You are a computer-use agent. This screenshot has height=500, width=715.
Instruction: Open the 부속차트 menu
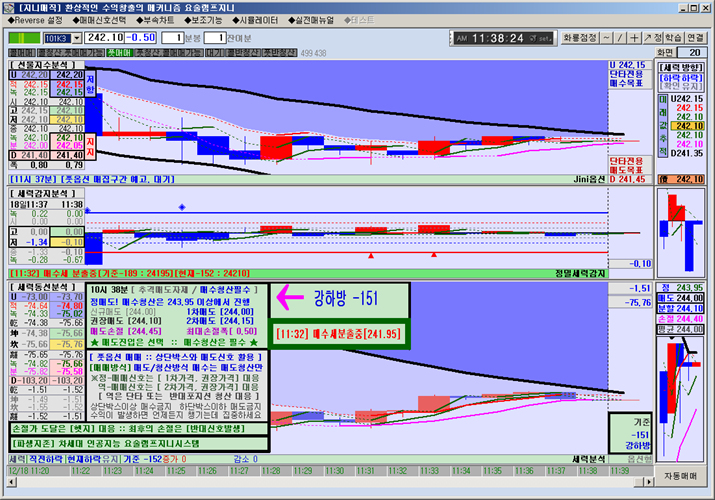click(155, 21)
